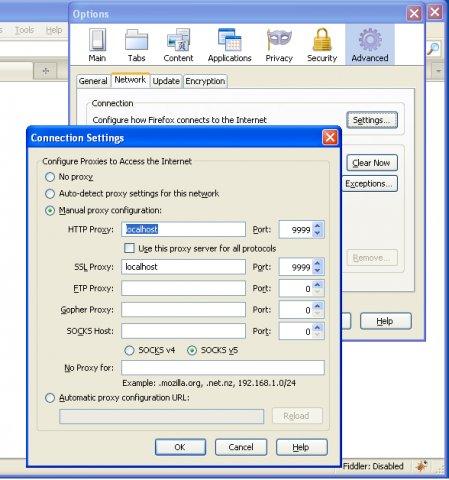Screen dimensions: 449x480
Task: Increase FTP Proxy port with up arrow
Action: tap(318, 284)
